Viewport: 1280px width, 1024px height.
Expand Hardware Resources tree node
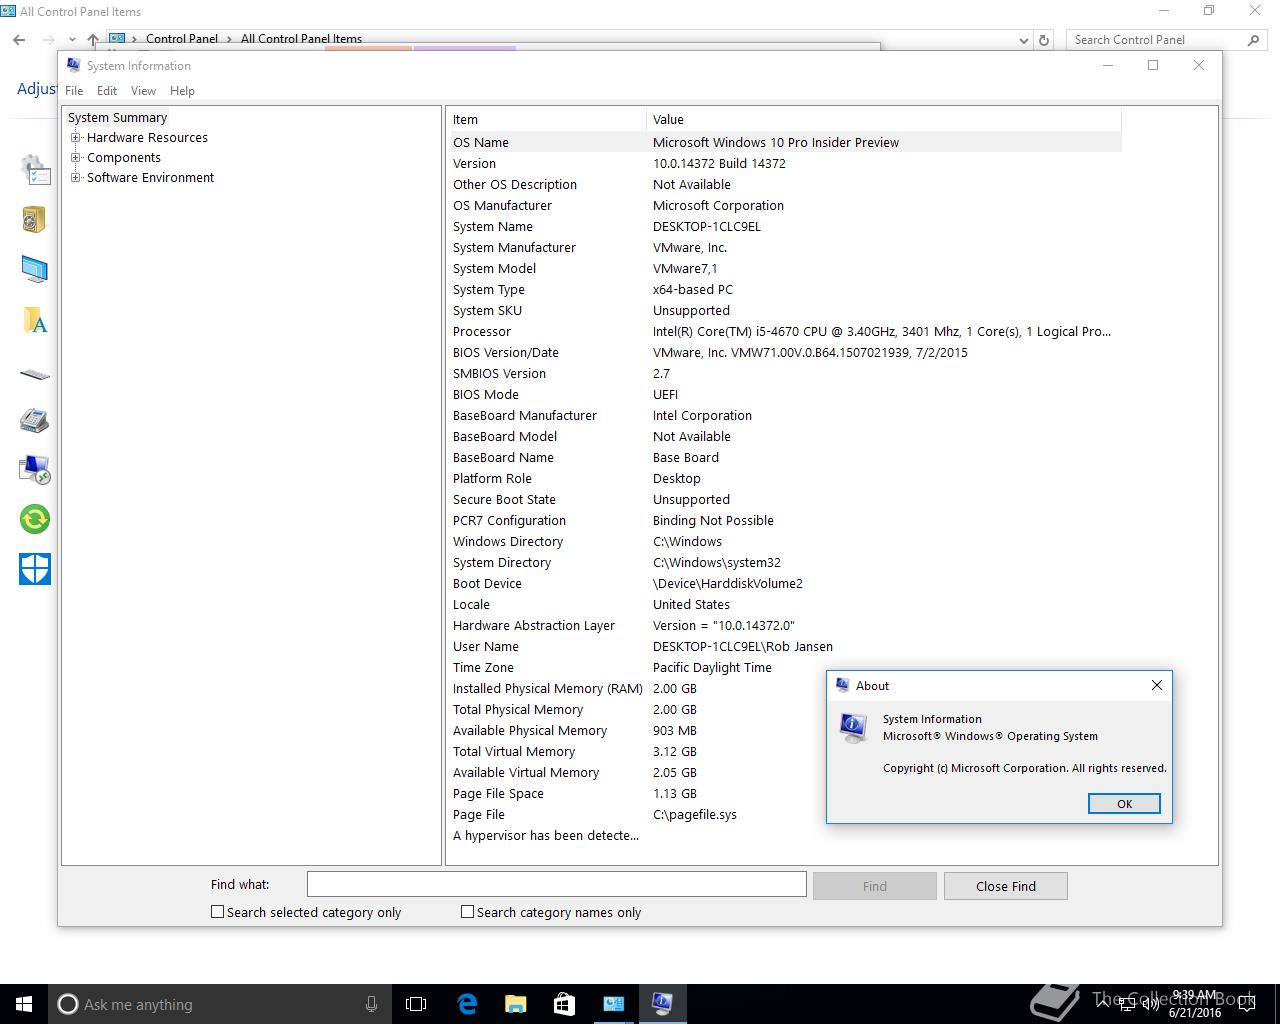(76, 138)
